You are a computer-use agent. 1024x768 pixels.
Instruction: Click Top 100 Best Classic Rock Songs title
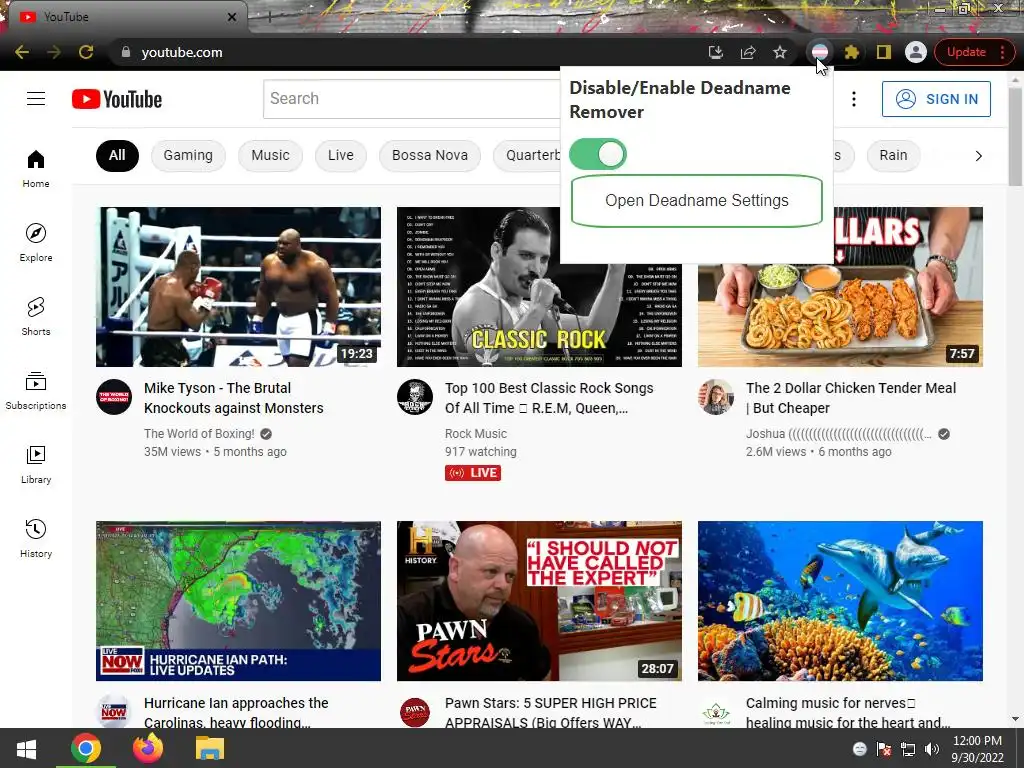pyautogui.click(x=549, y=398)
